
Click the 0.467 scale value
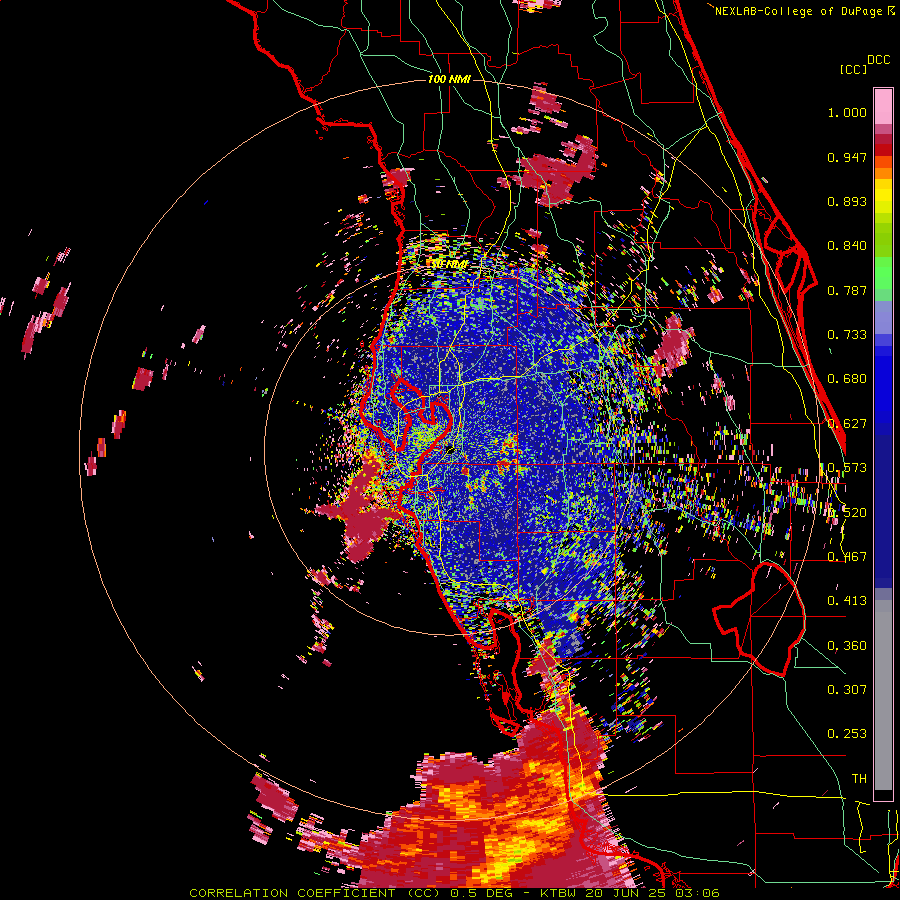click(x=847, y=557)
